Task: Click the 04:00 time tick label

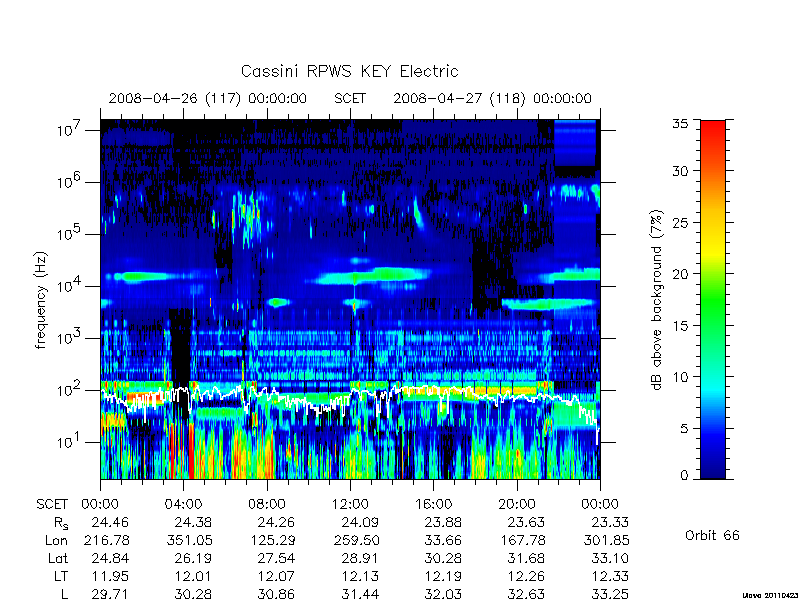Action: 183,505
